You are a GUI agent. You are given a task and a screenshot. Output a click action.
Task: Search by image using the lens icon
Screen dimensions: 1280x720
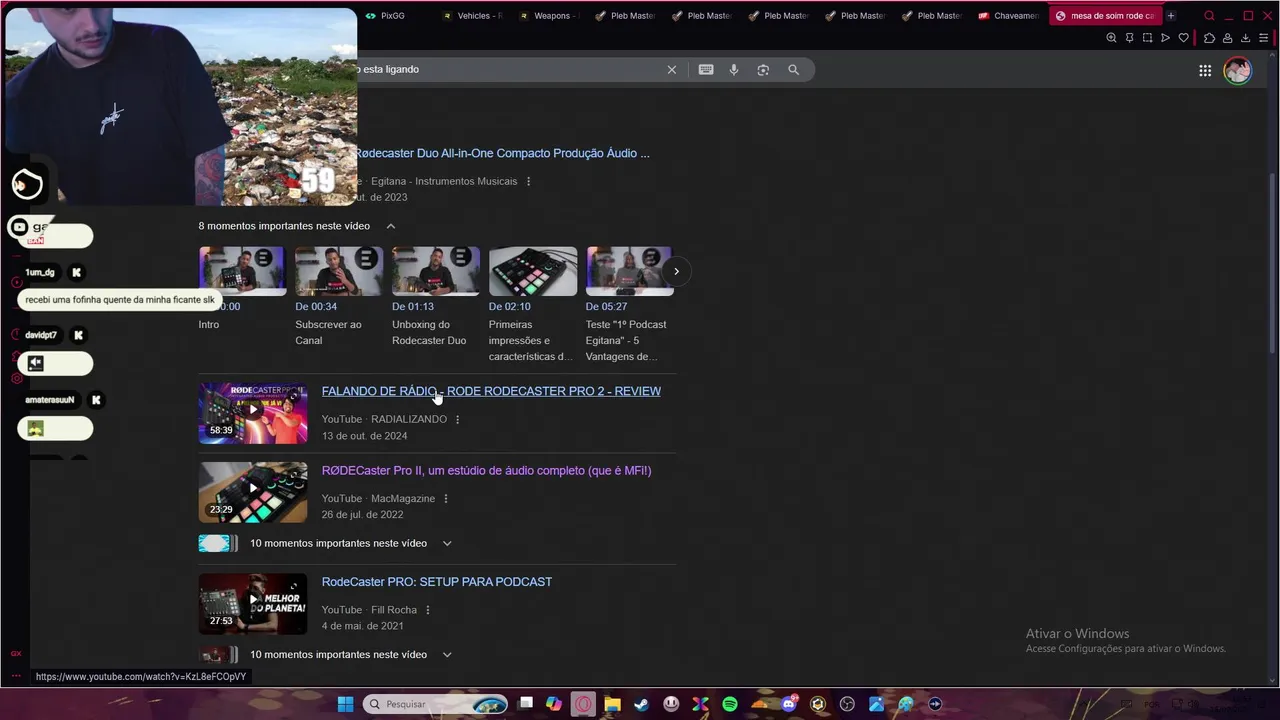(x=763, y=70)
